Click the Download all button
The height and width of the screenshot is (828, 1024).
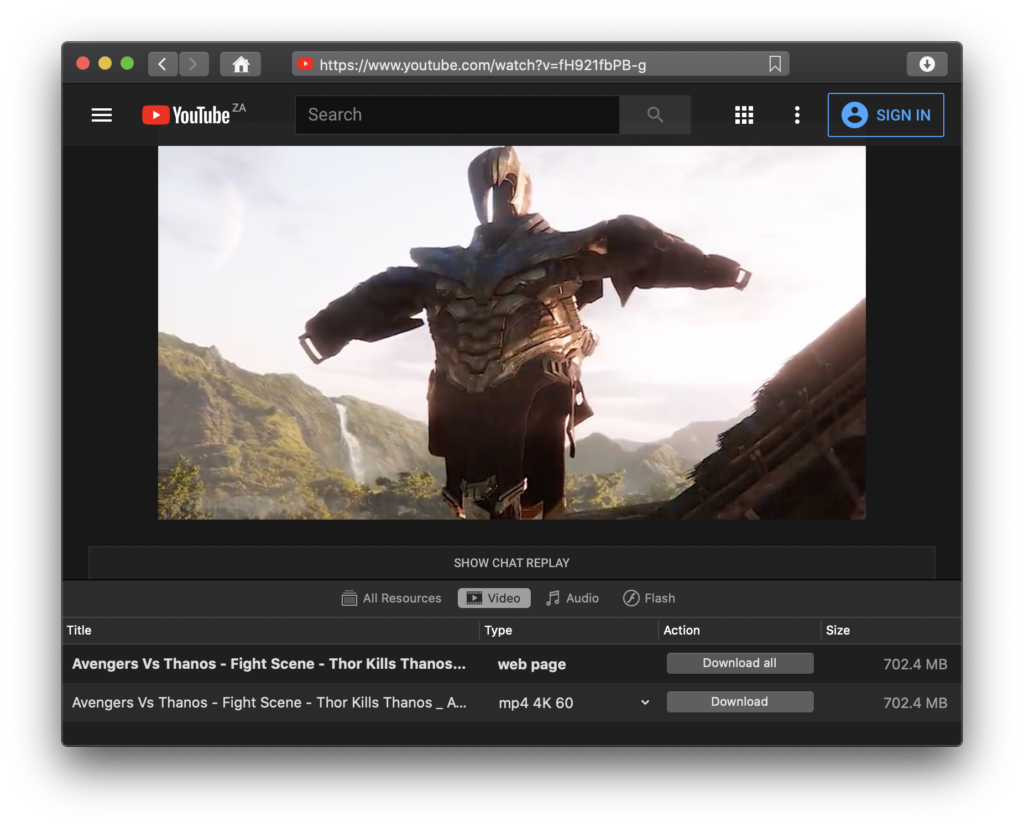740,663
